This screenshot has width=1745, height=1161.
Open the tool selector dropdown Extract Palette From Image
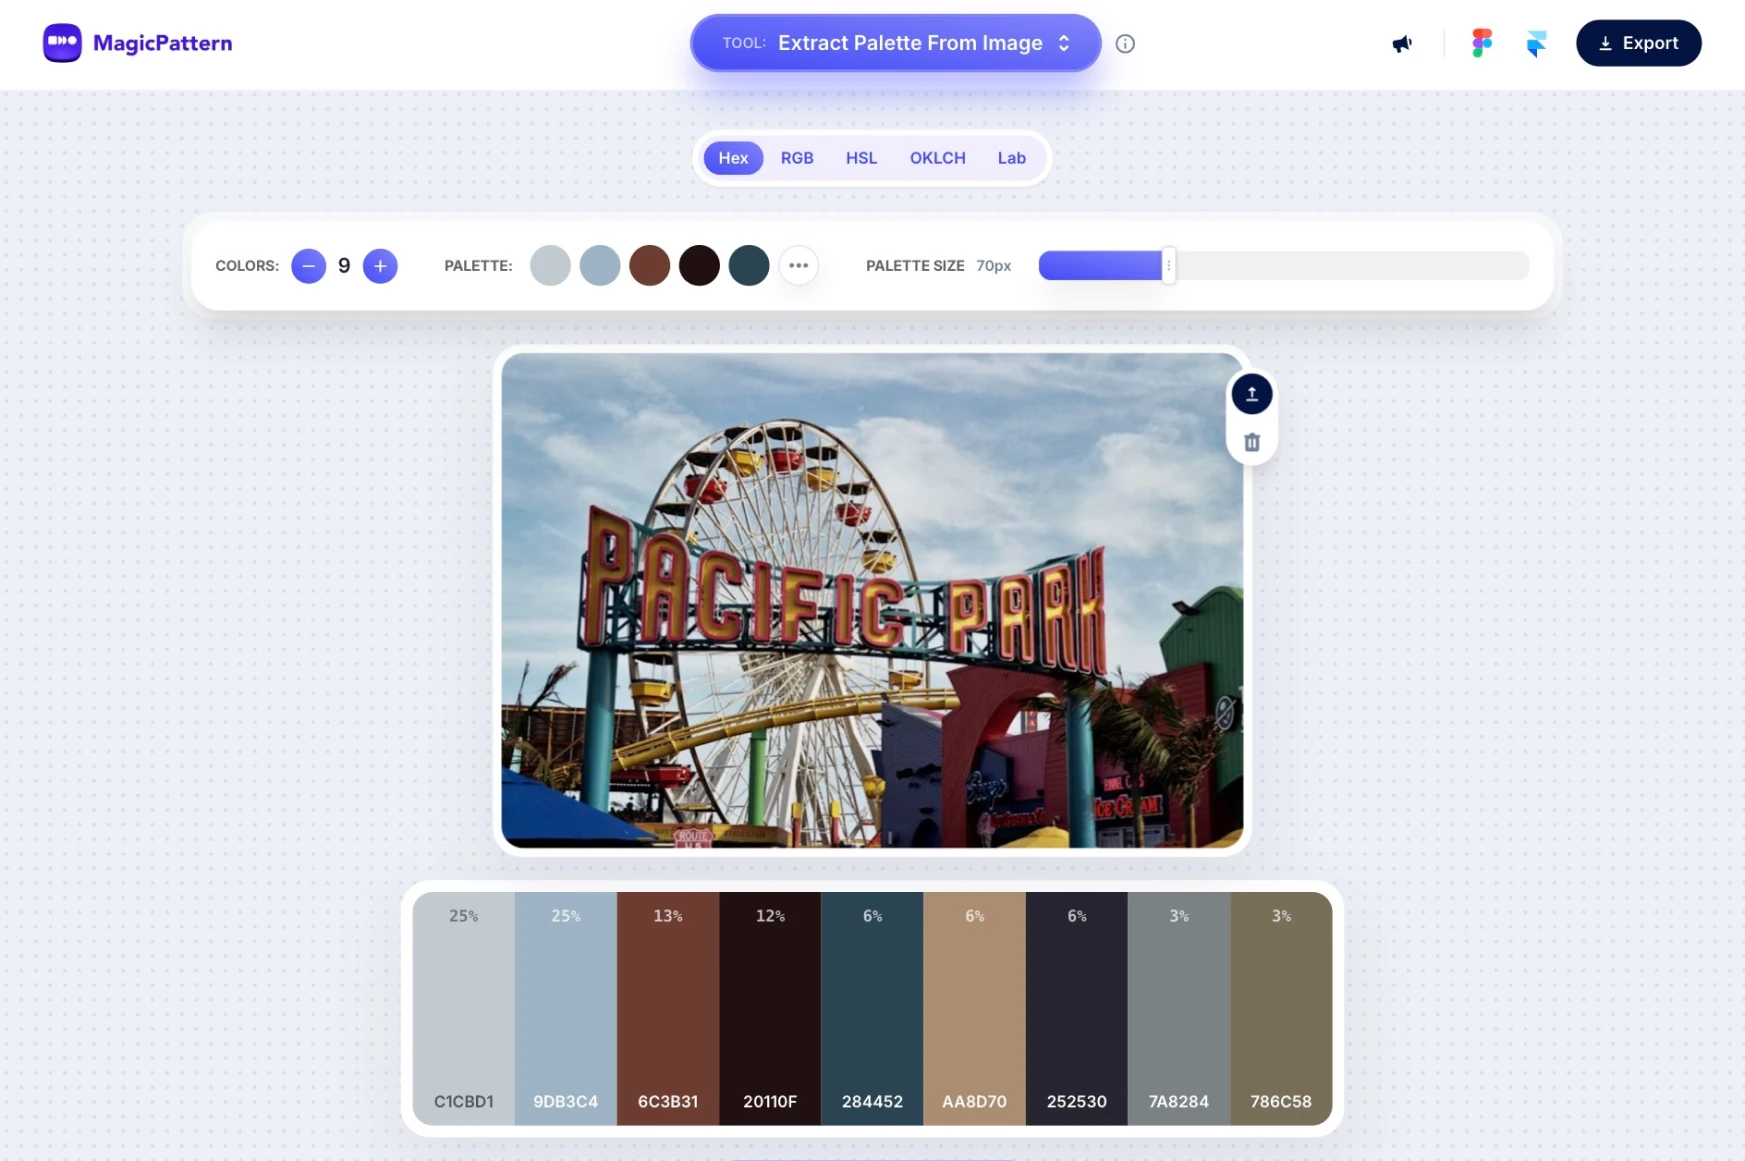click(895, 43)
